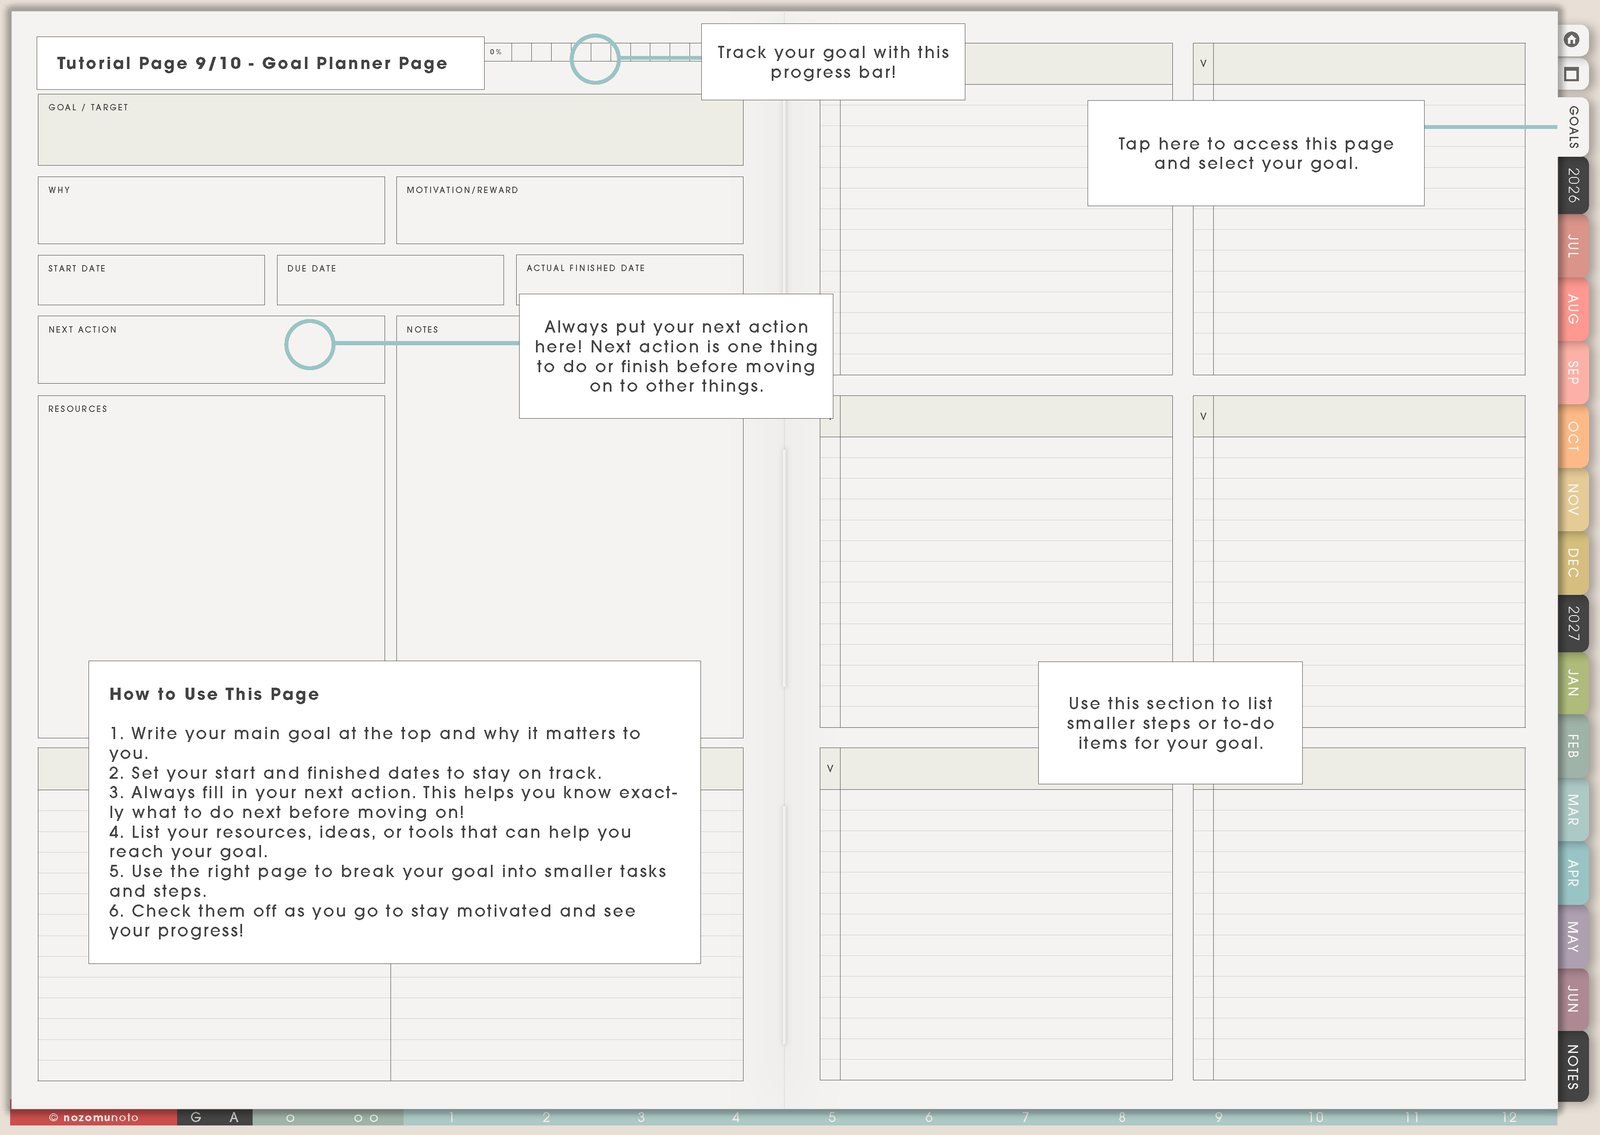Open the GOALS side tab
This screenshot has width=1600, height=1135.
[1573, 127]
